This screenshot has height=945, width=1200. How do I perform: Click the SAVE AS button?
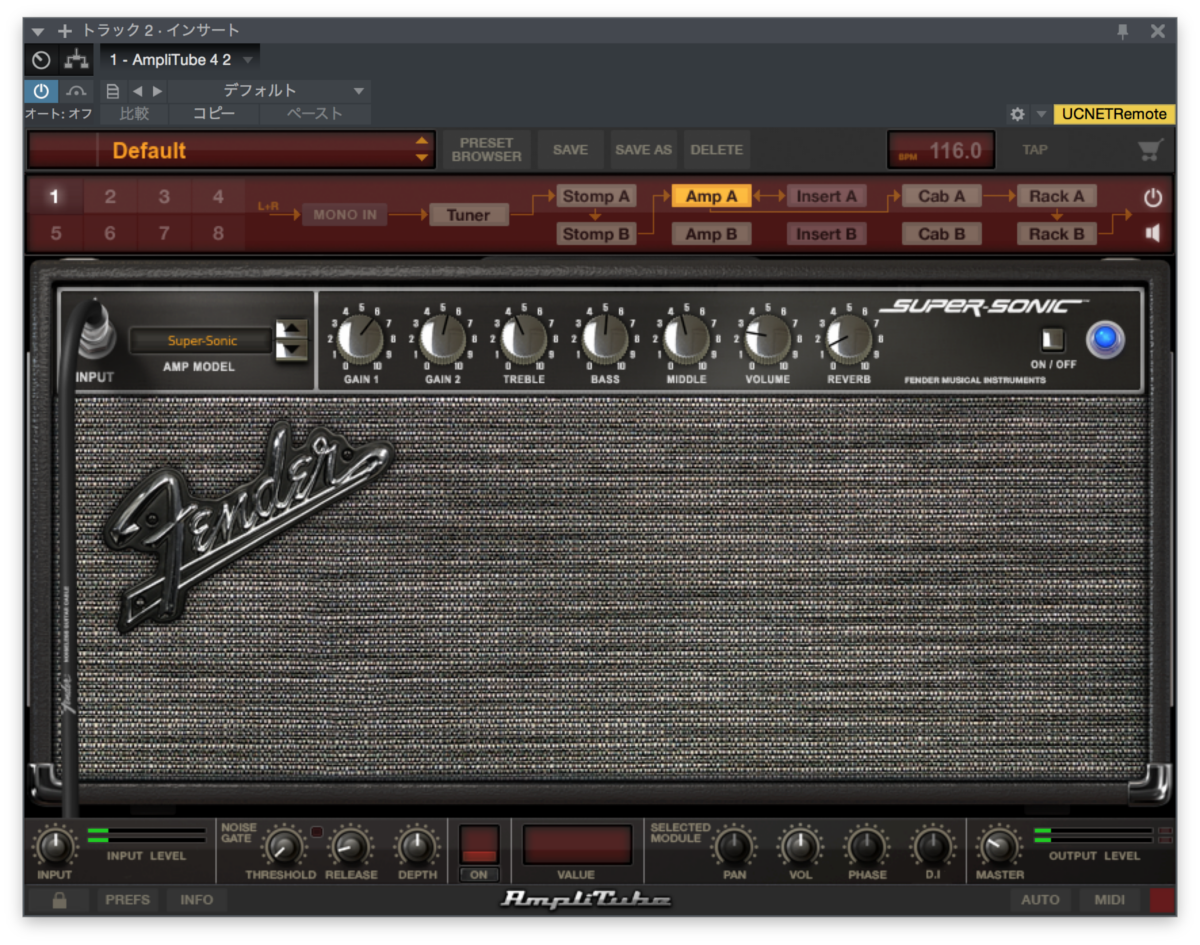(643, 150)
